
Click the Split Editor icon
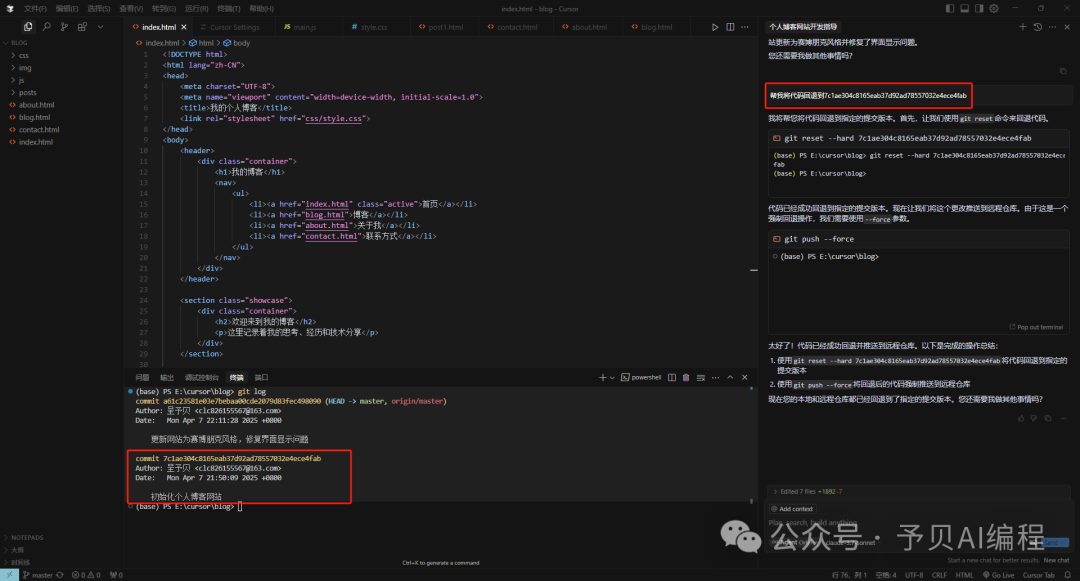(729, 27)
